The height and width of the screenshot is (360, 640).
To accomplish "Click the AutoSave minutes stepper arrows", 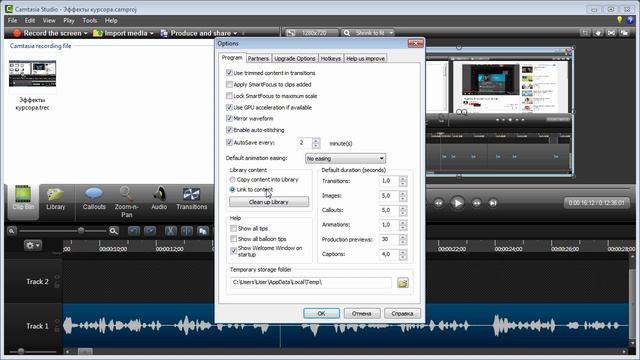I will point(316,143).
